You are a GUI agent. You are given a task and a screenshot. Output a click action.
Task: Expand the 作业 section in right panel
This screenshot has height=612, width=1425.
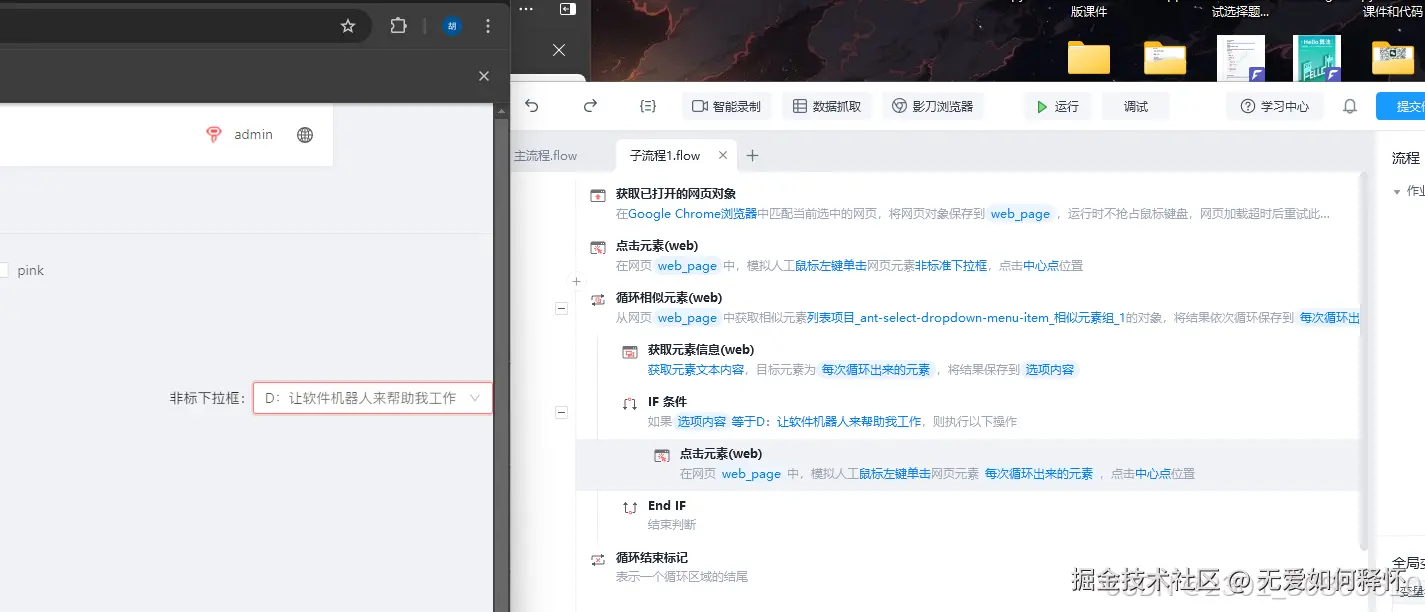tap(1397, 190)
